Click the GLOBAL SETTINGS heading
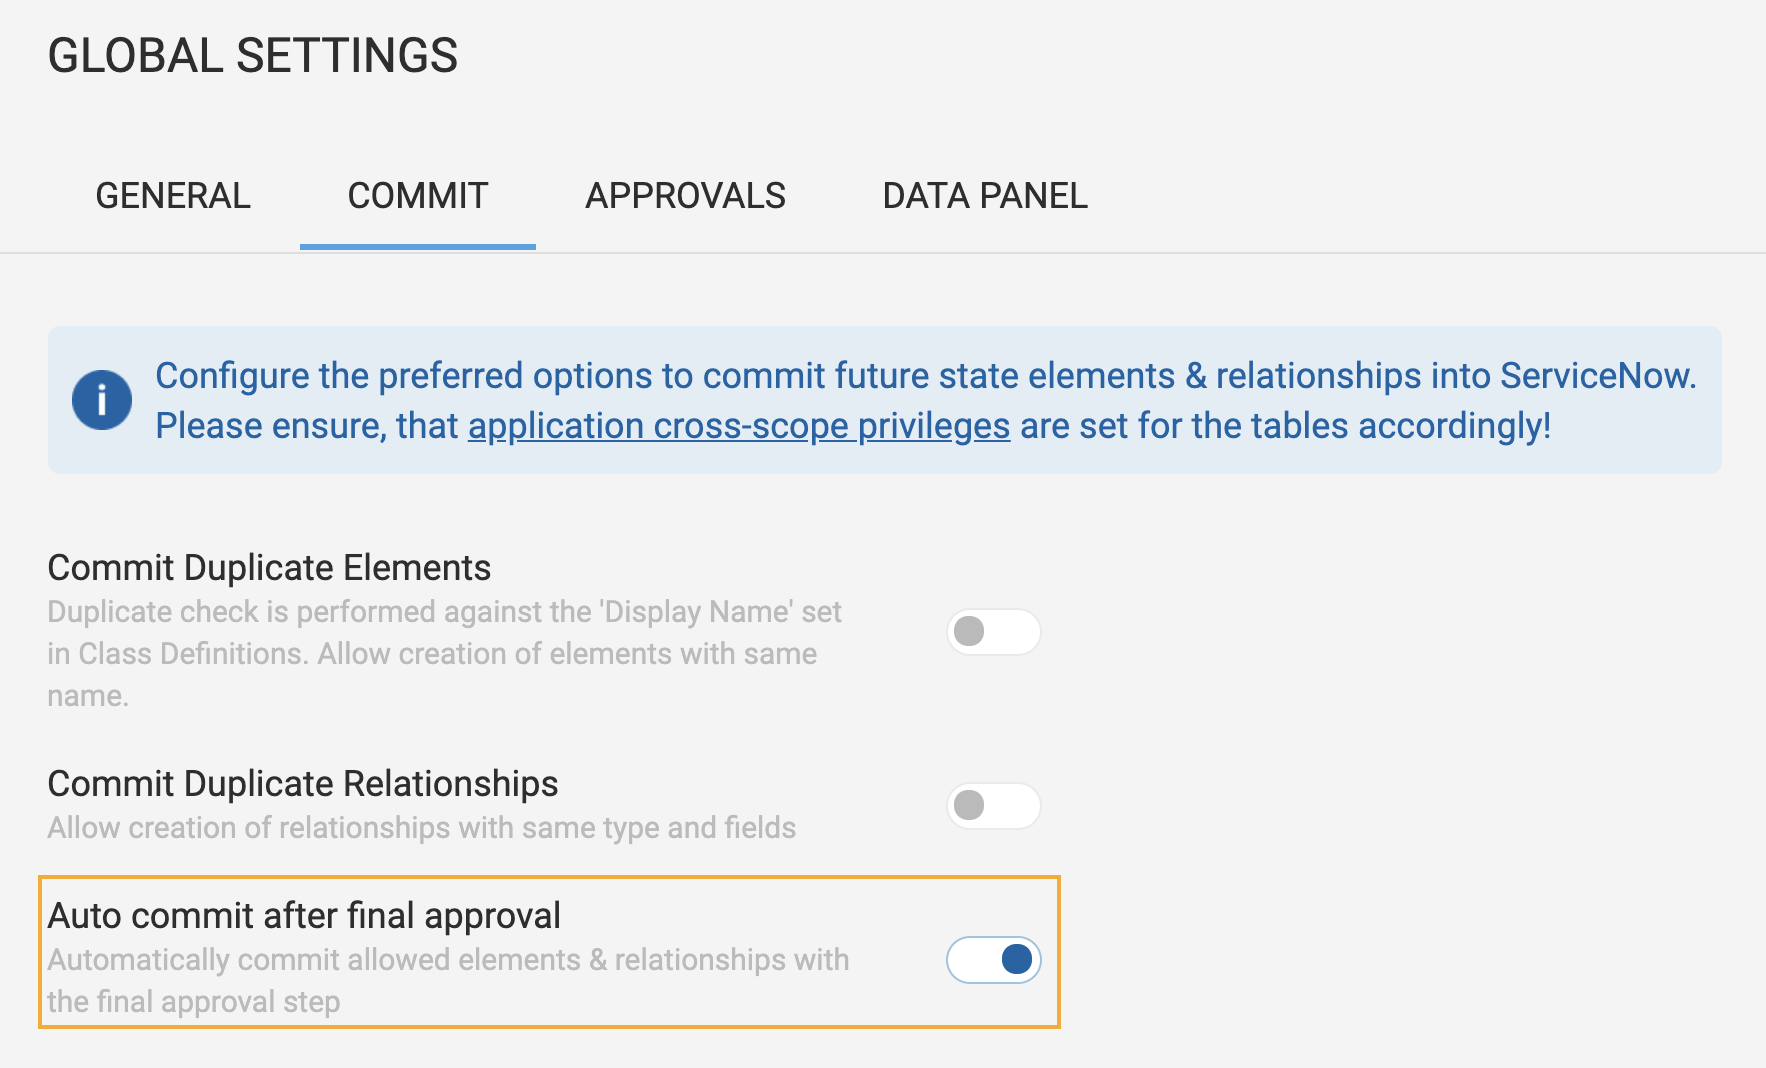Image resolution: width=1766 pixels, height=1068 pixels. click(252, 56)
